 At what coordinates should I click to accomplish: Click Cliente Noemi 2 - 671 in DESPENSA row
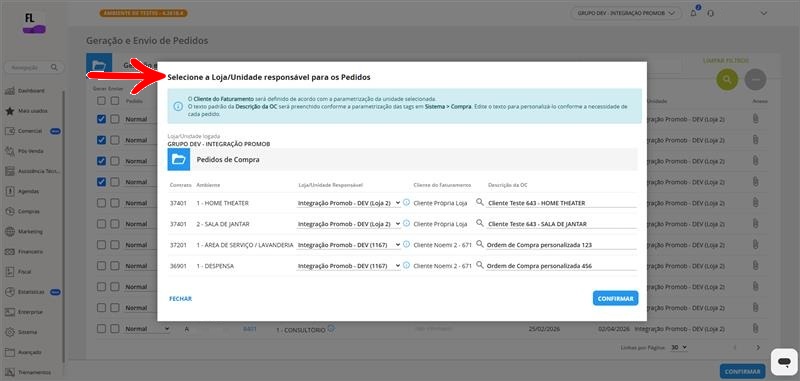442,266
